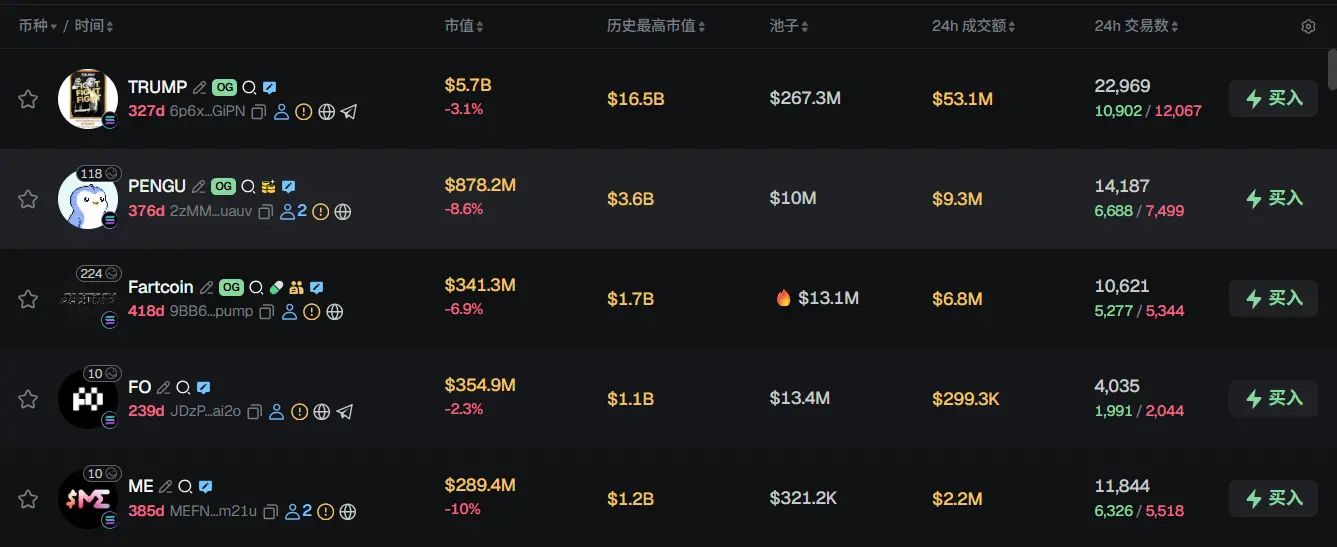Open table settings gear icon
Viewport: 1337px width, 547px height.
tap(1308, 27)
